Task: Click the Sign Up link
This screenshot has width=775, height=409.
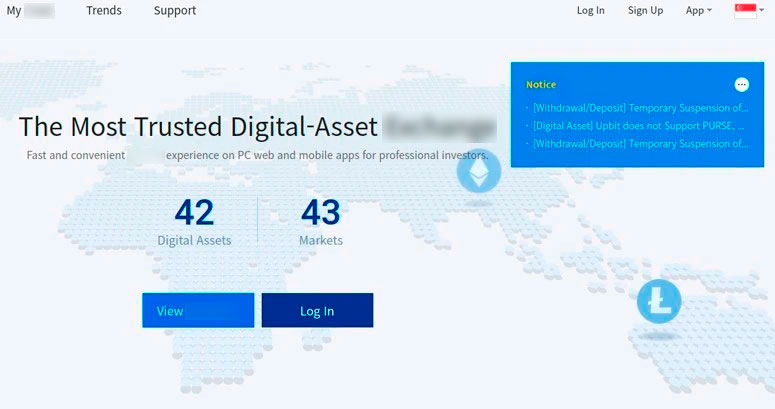Action: tap(645, 11)
